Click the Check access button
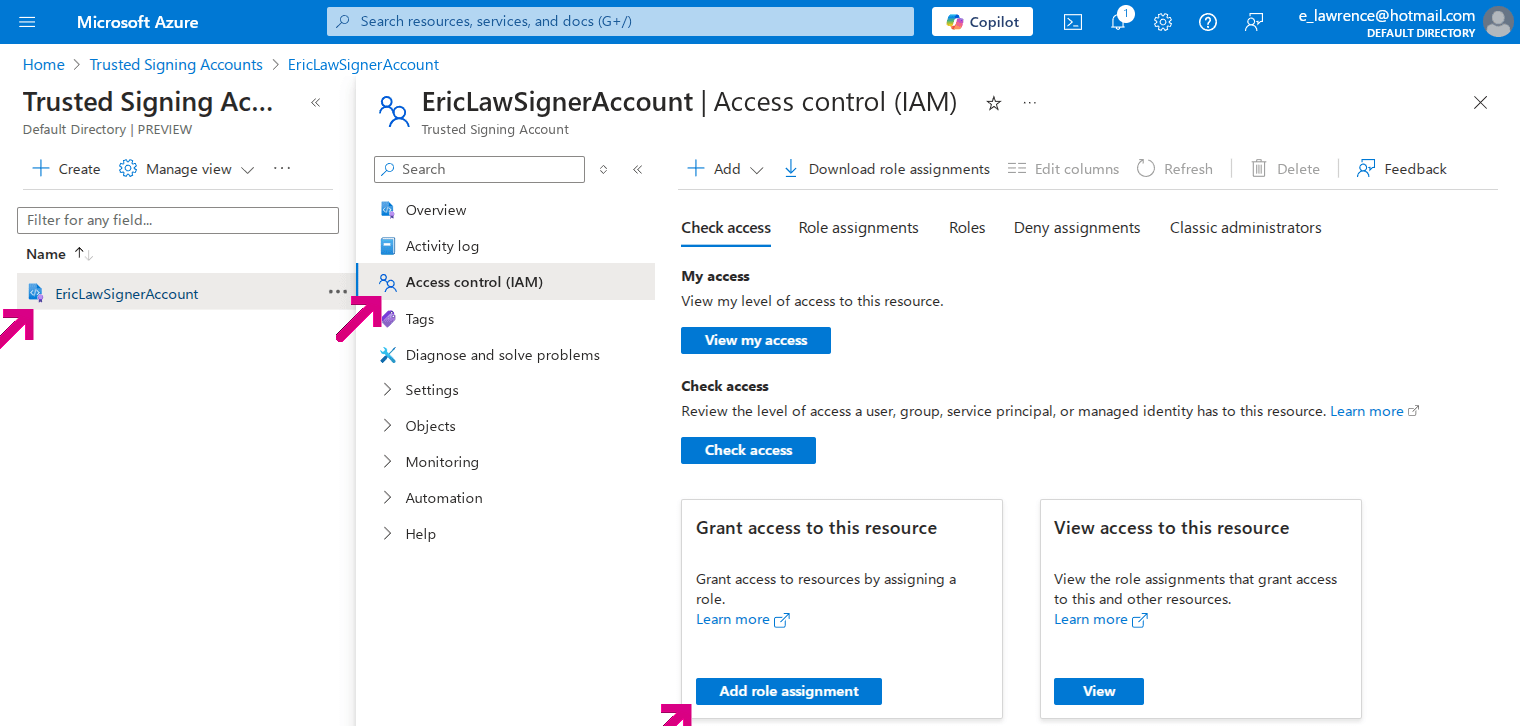Image resolution: width=1520 pixels, height=726 pixels. coord(748,450)
